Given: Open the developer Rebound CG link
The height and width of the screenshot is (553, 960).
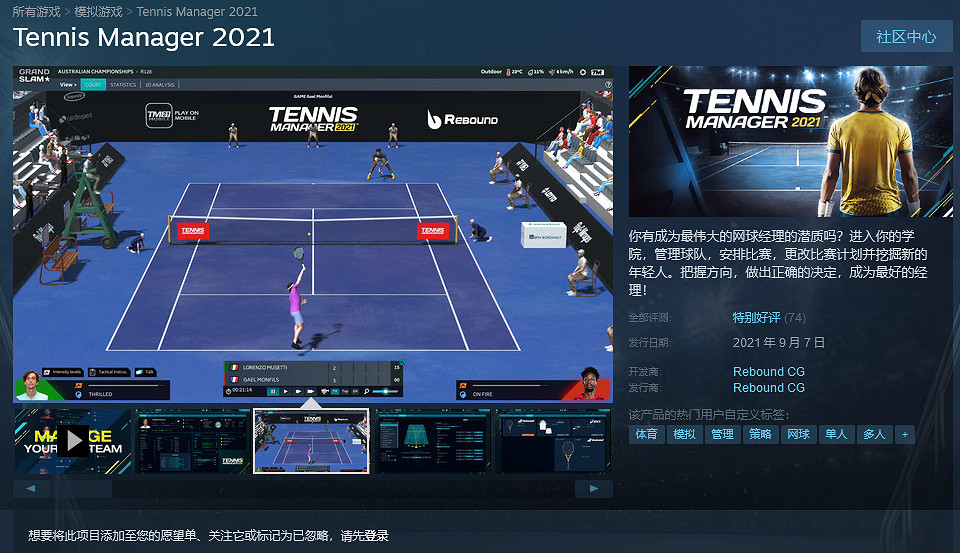Looking at the screenshot, I should tap(768, 372).
